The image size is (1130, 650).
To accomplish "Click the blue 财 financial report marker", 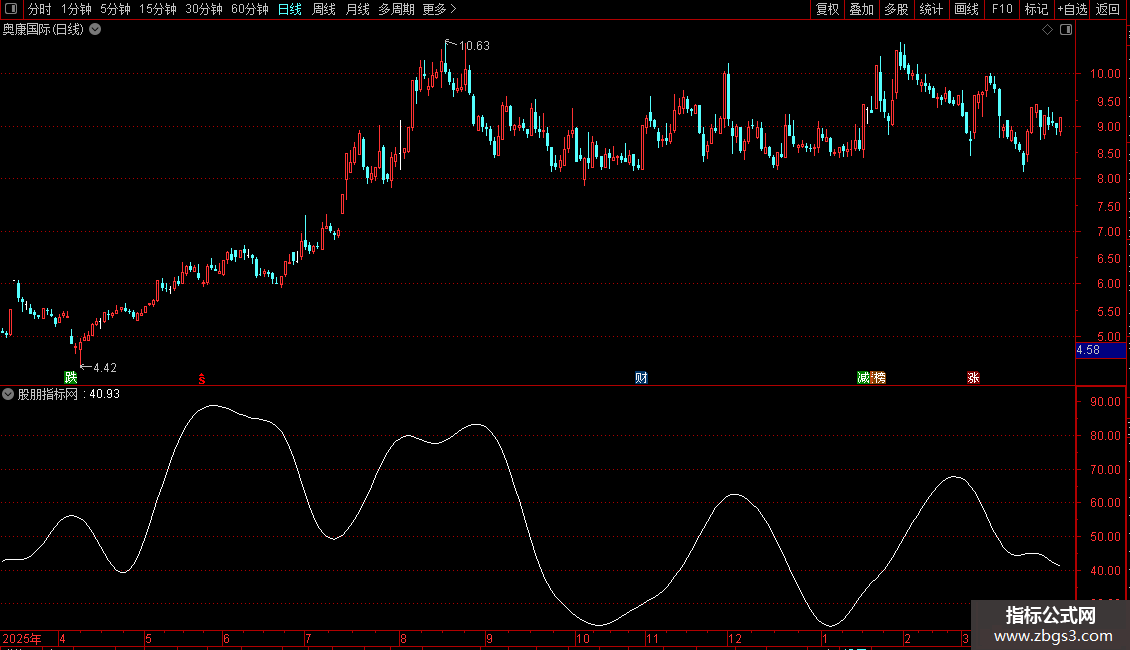I will 641,378.
